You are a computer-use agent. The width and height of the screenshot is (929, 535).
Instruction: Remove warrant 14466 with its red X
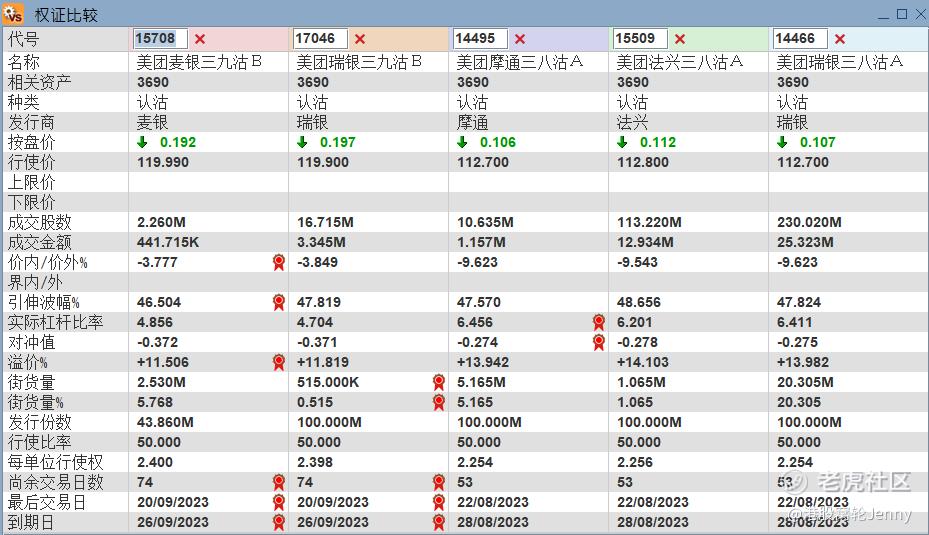coord(840,39)
